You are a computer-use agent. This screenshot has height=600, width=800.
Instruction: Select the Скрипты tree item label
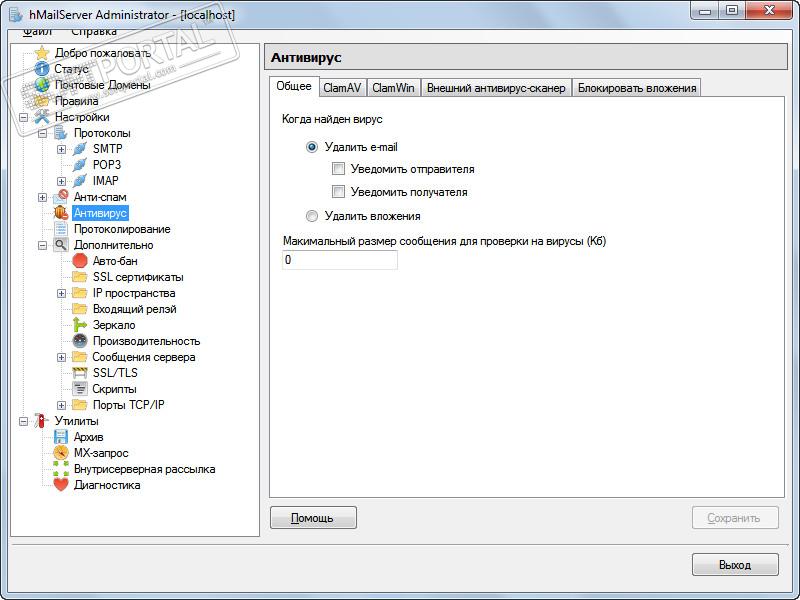pyautogui.click(x=114, y=389)
